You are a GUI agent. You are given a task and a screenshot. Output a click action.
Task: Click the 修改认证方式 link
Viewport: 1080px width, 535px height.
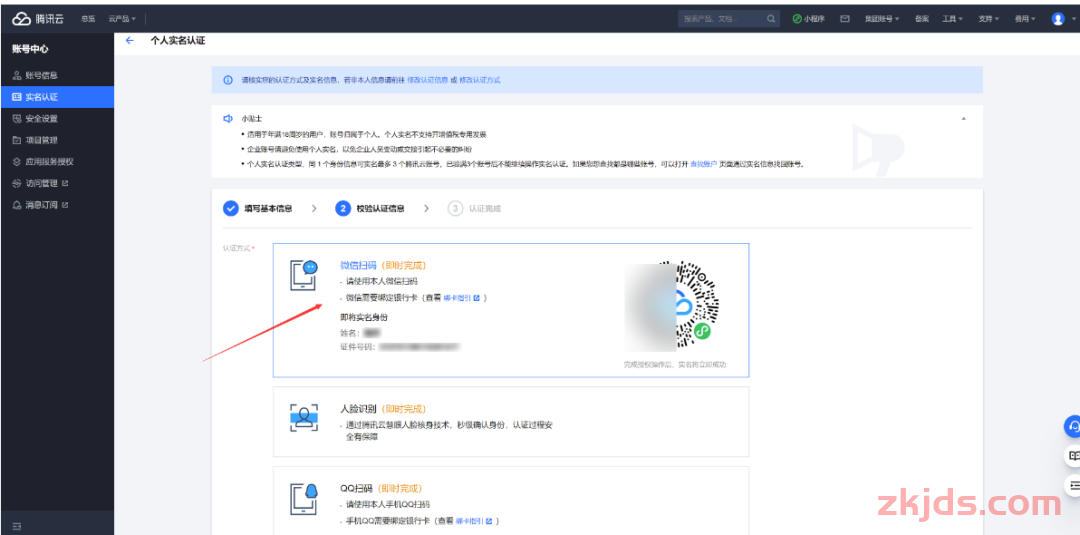[480, 80]
